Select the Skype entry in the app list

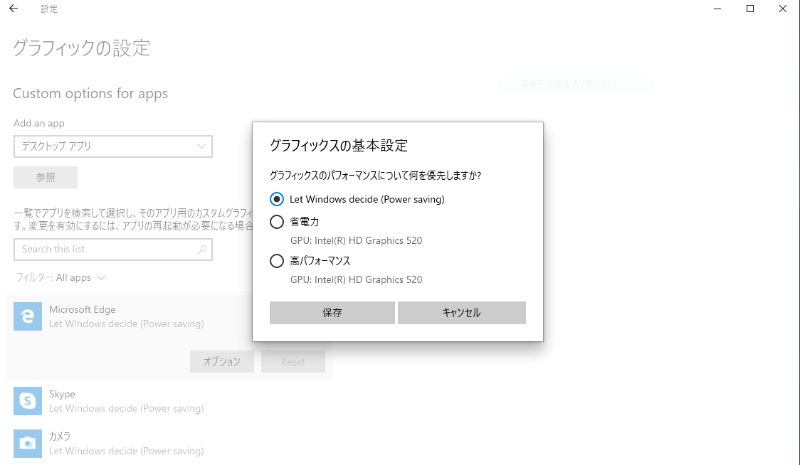tap(169, 401)
